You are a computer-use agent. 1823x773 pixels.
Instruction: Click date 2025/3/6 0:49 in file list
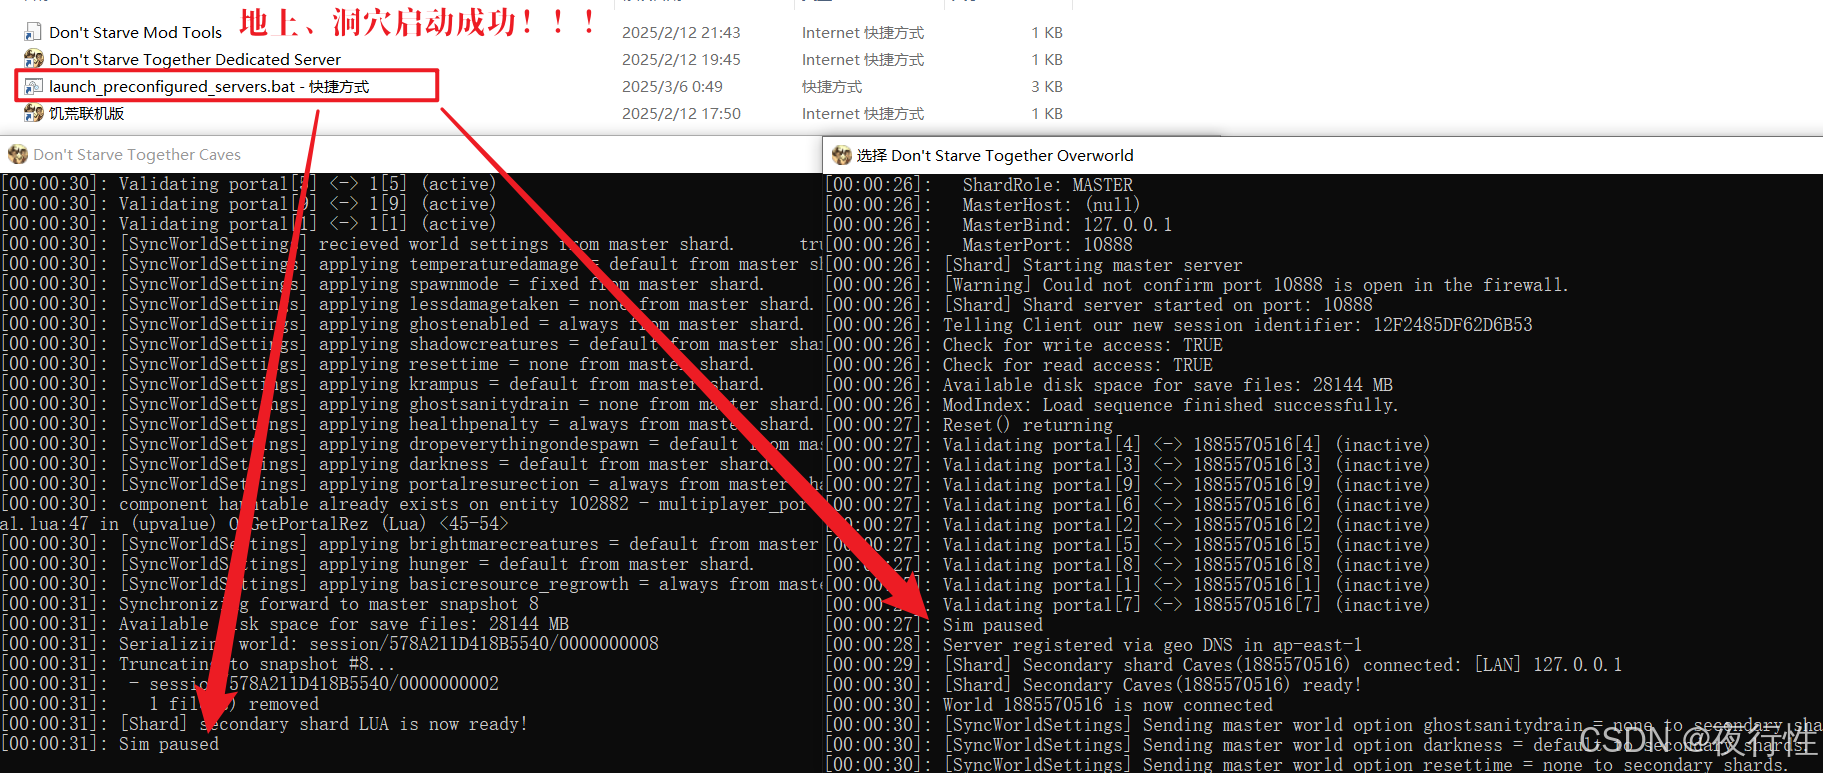[672, 86]
